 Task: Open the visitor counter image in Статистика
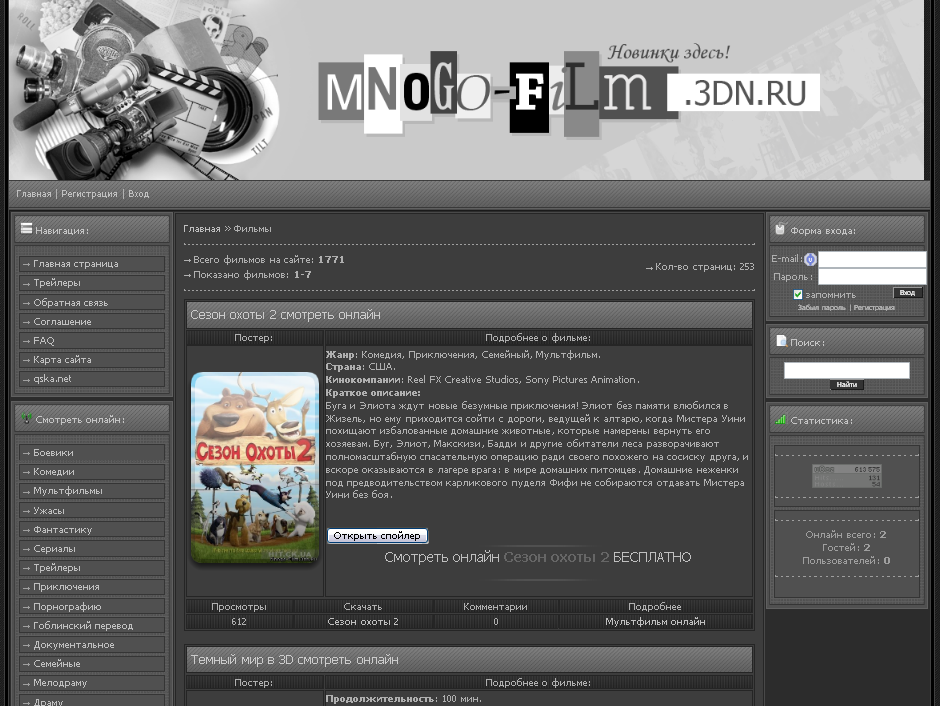coord(846,476)
